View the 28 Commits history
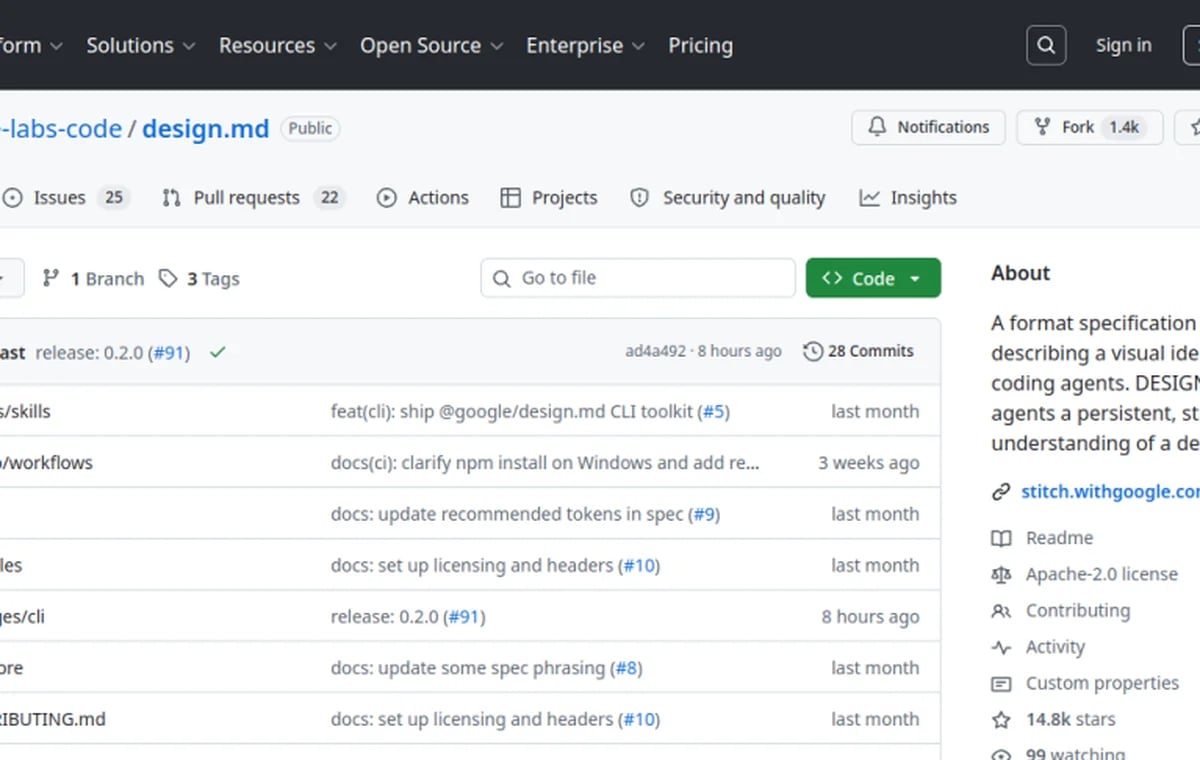The width and height of the screenshot is (1200, 760). 858,351
